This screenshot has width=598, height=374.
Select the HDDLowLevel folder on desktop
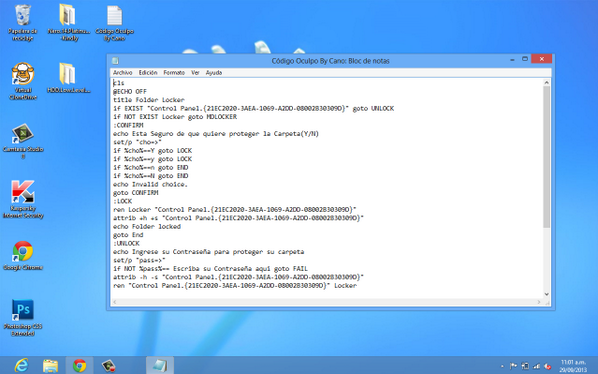click(68, 78)
